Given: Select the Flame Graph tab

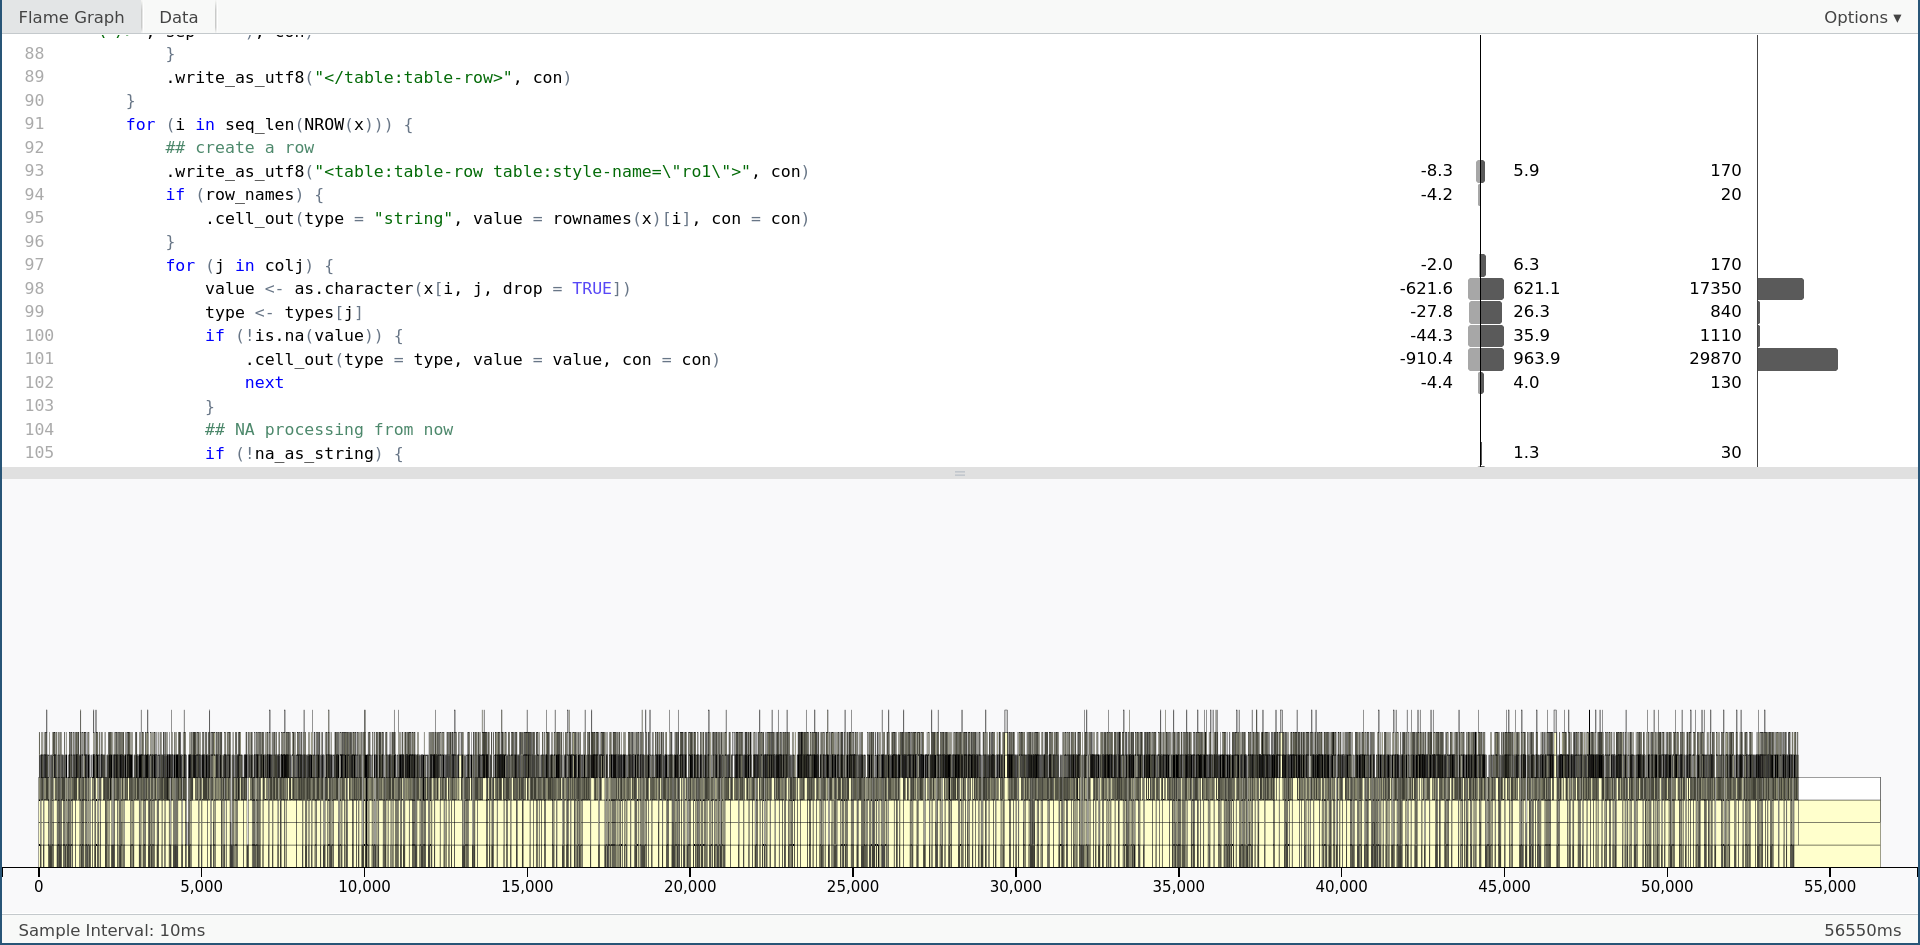Looking at the screenshot, I should pyautogui.click(x=71, y=17).
